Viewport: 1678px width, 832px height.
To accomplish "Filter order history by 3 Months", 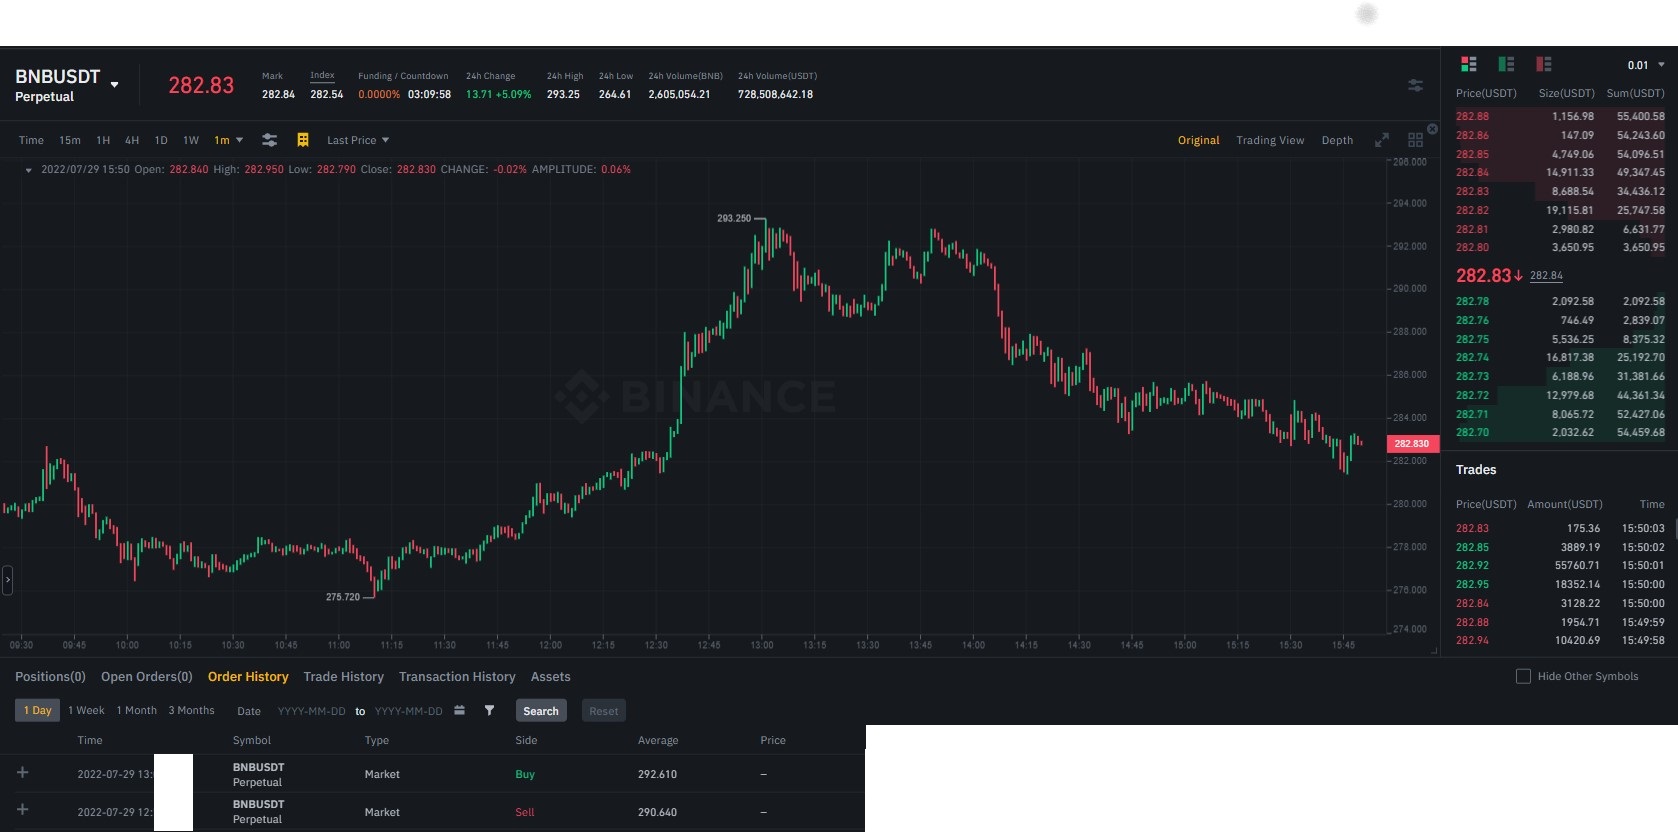I will tap(191, 710).
